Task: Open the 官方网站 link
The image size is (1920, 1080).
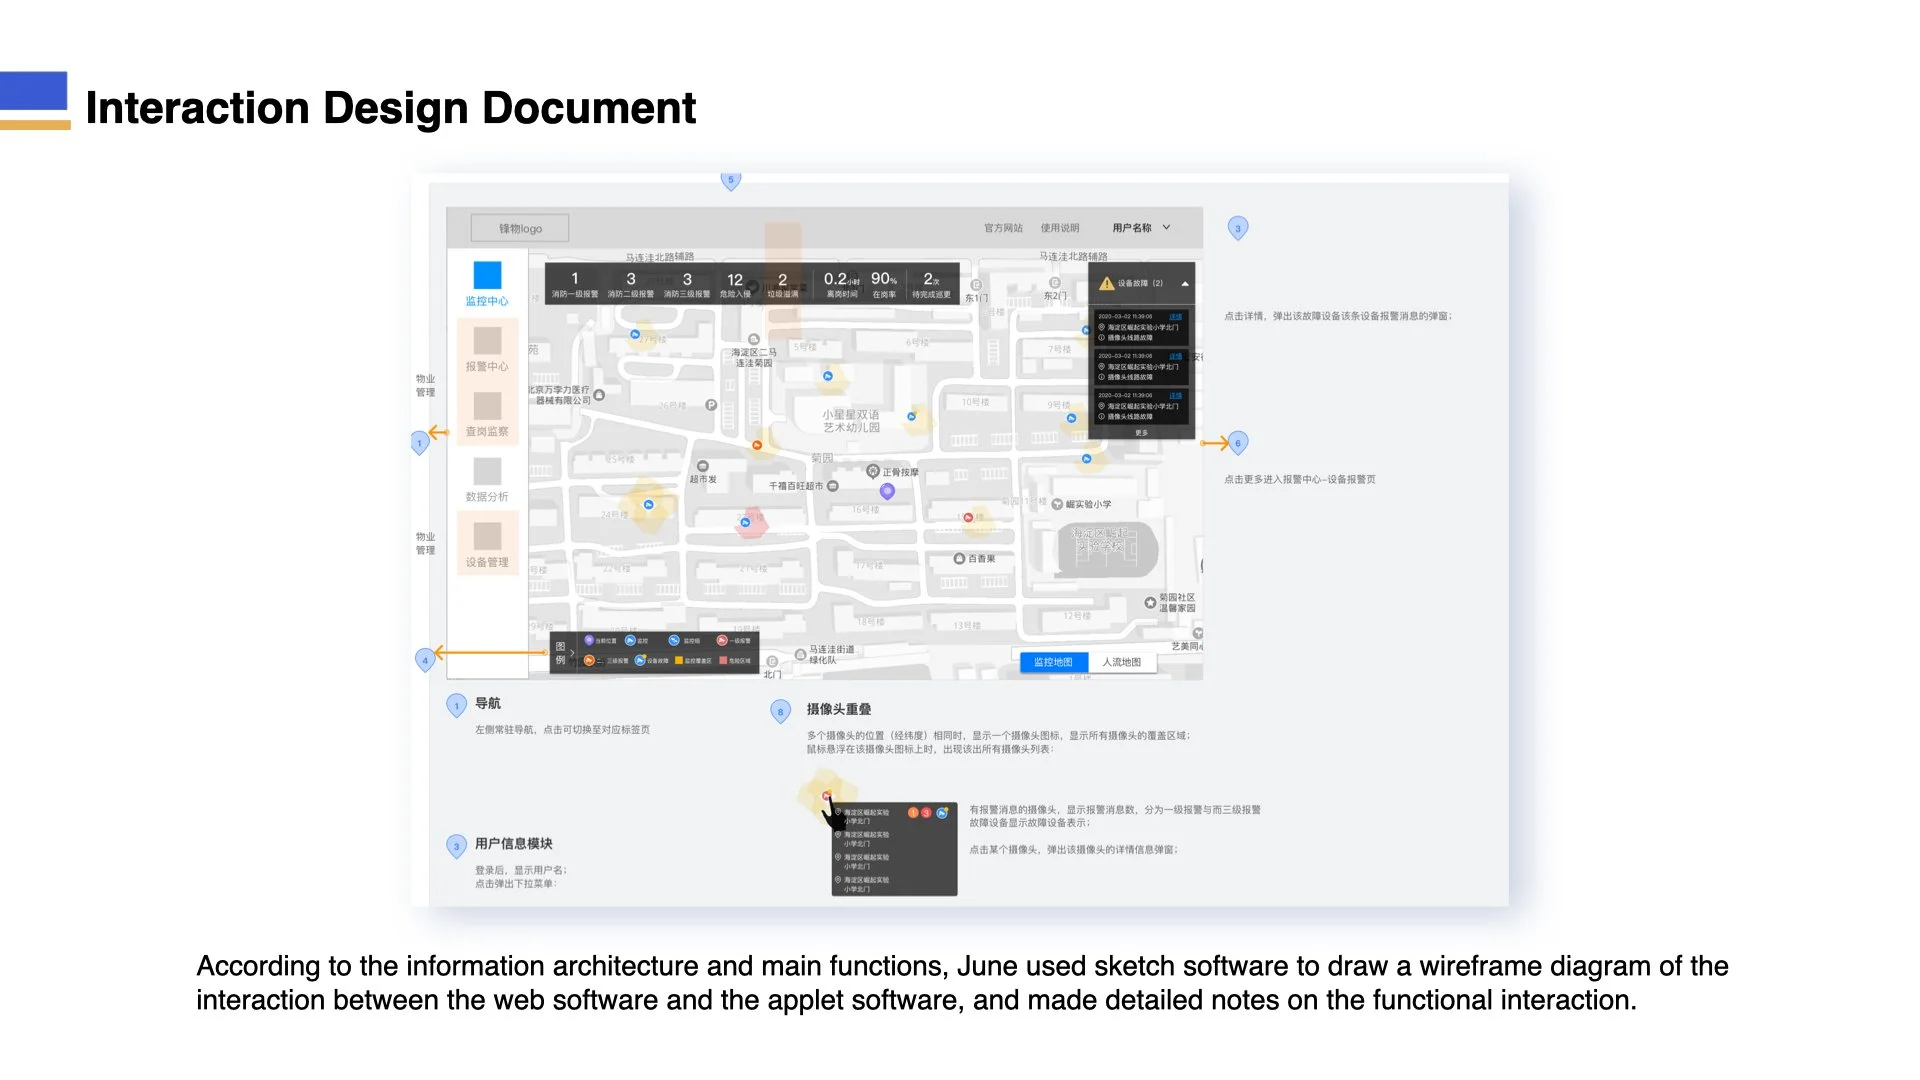Action: click(1003, 228)
